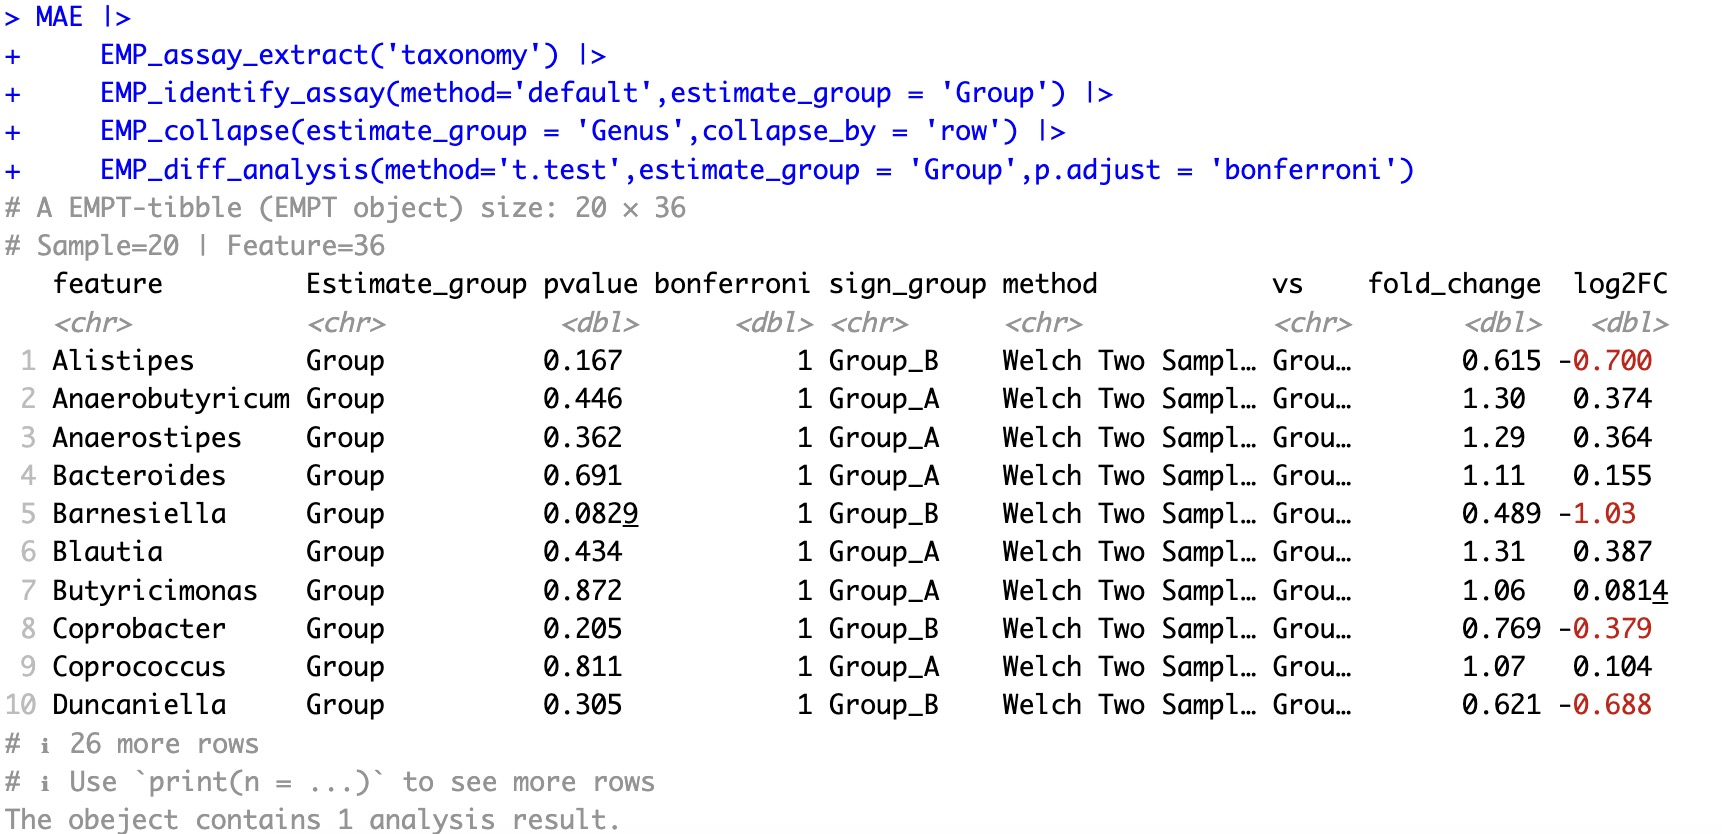Click the Blautia sign_group value Group_A
This screenshot has width=1722, height=834.
coord(883,552)
